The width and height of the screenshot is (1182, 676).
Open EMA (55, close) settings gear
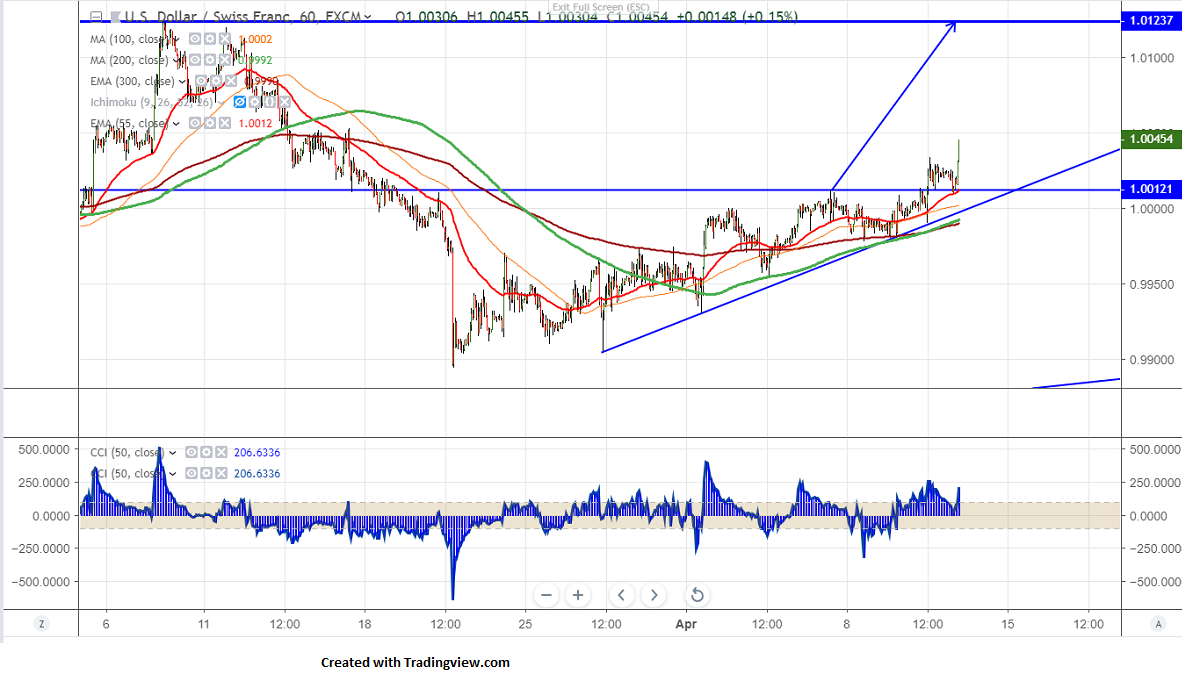[x=210, y=124]
